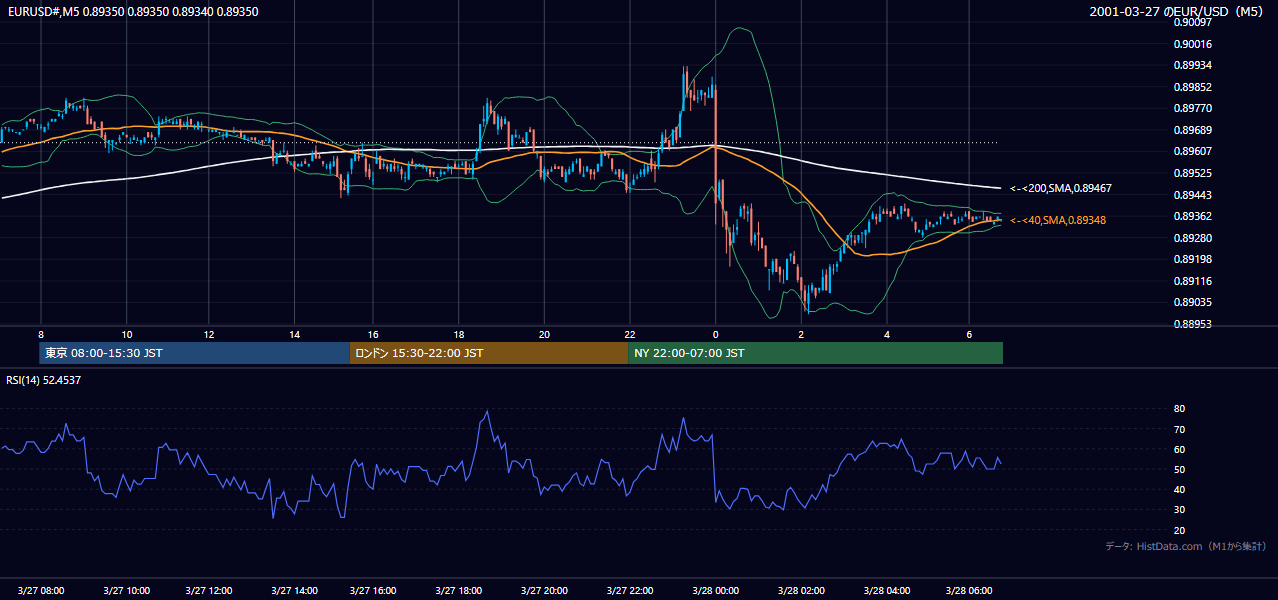The width and height of the screenshot is (1278, 600).
Task: Click price level 0.89607 on the axis
Action: click(x=1193, y=151)
